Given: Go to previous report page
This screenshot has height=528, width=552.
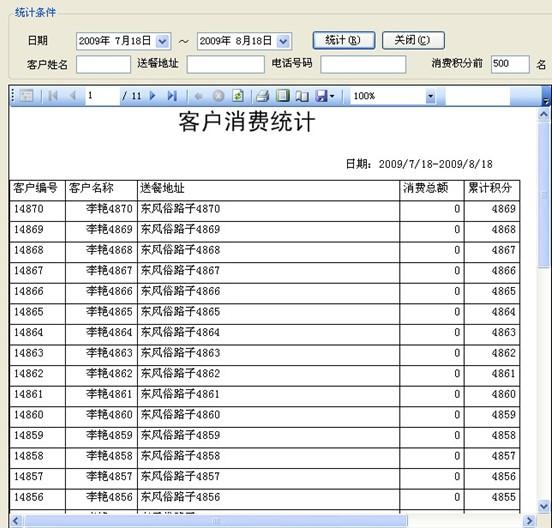Looking at the screenshot, I should tap(73, 96).
